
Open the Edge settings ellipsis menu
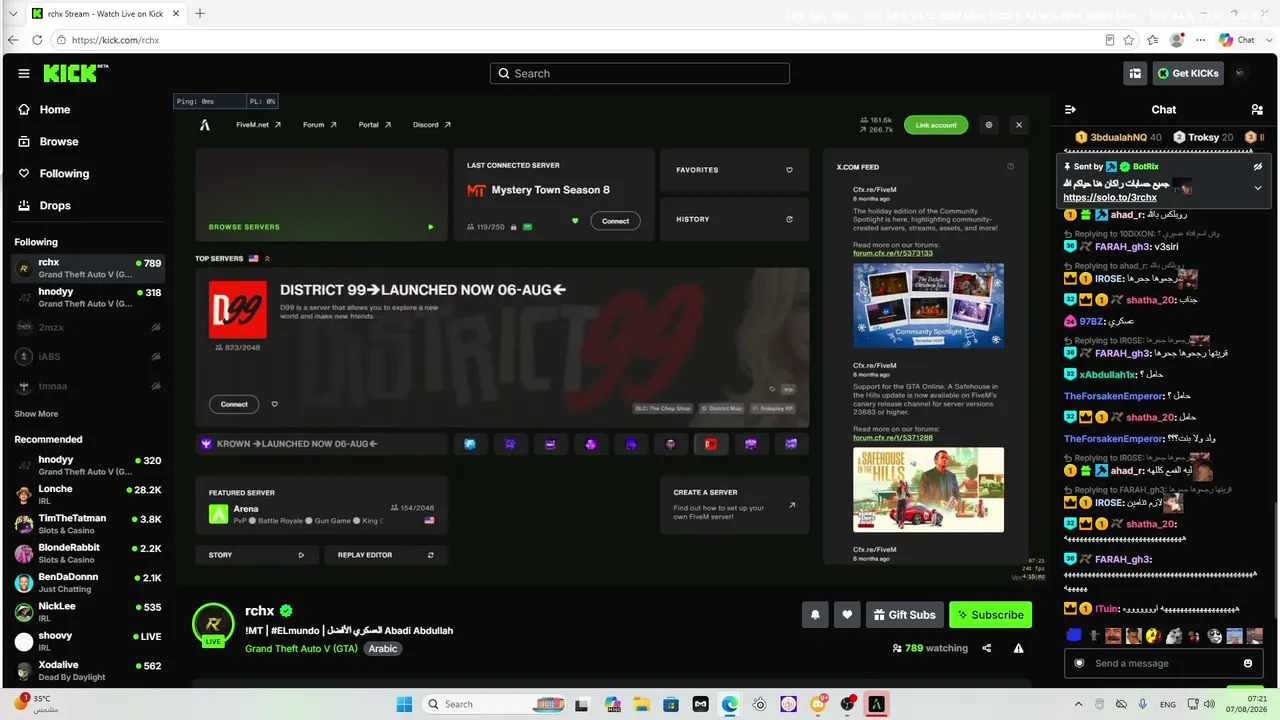[1201, 40]
